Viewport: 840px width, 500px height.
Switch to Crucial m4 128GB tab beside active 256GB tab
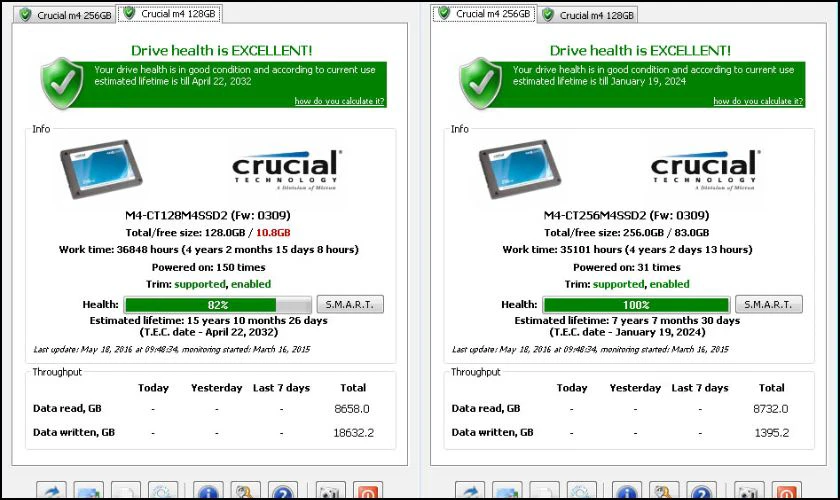(588, 15)
